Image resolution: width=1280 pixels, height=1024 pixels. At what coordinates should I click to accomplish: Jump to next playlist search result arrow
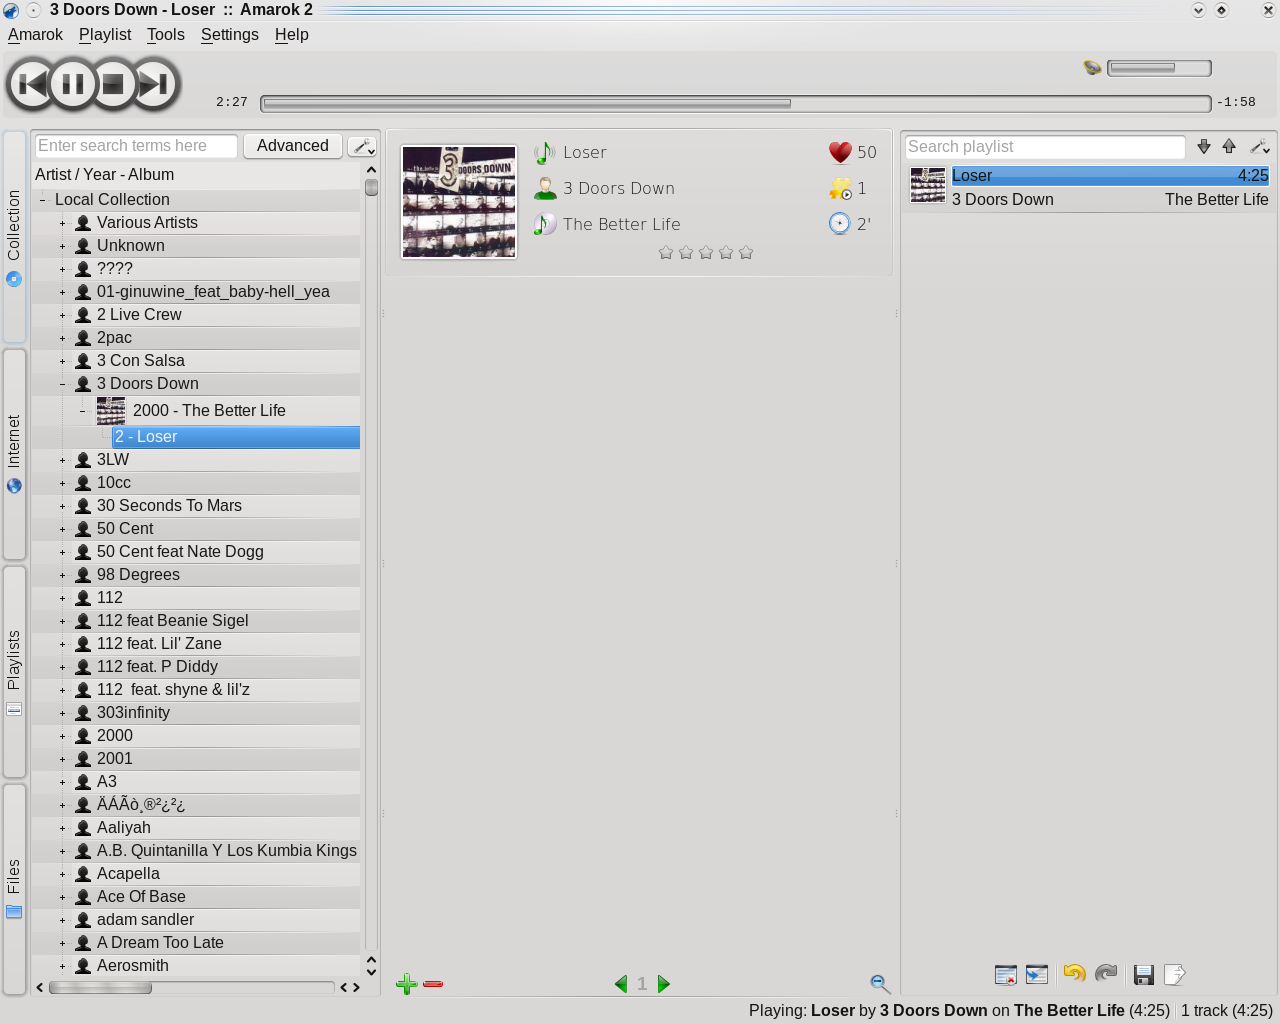point(1204,147)
